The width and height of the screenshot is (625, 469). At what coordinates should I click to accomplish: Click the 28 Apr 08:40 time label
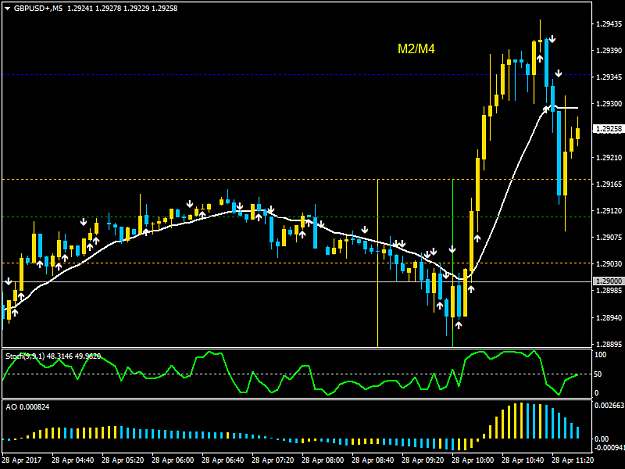click(x=373, y=460)
